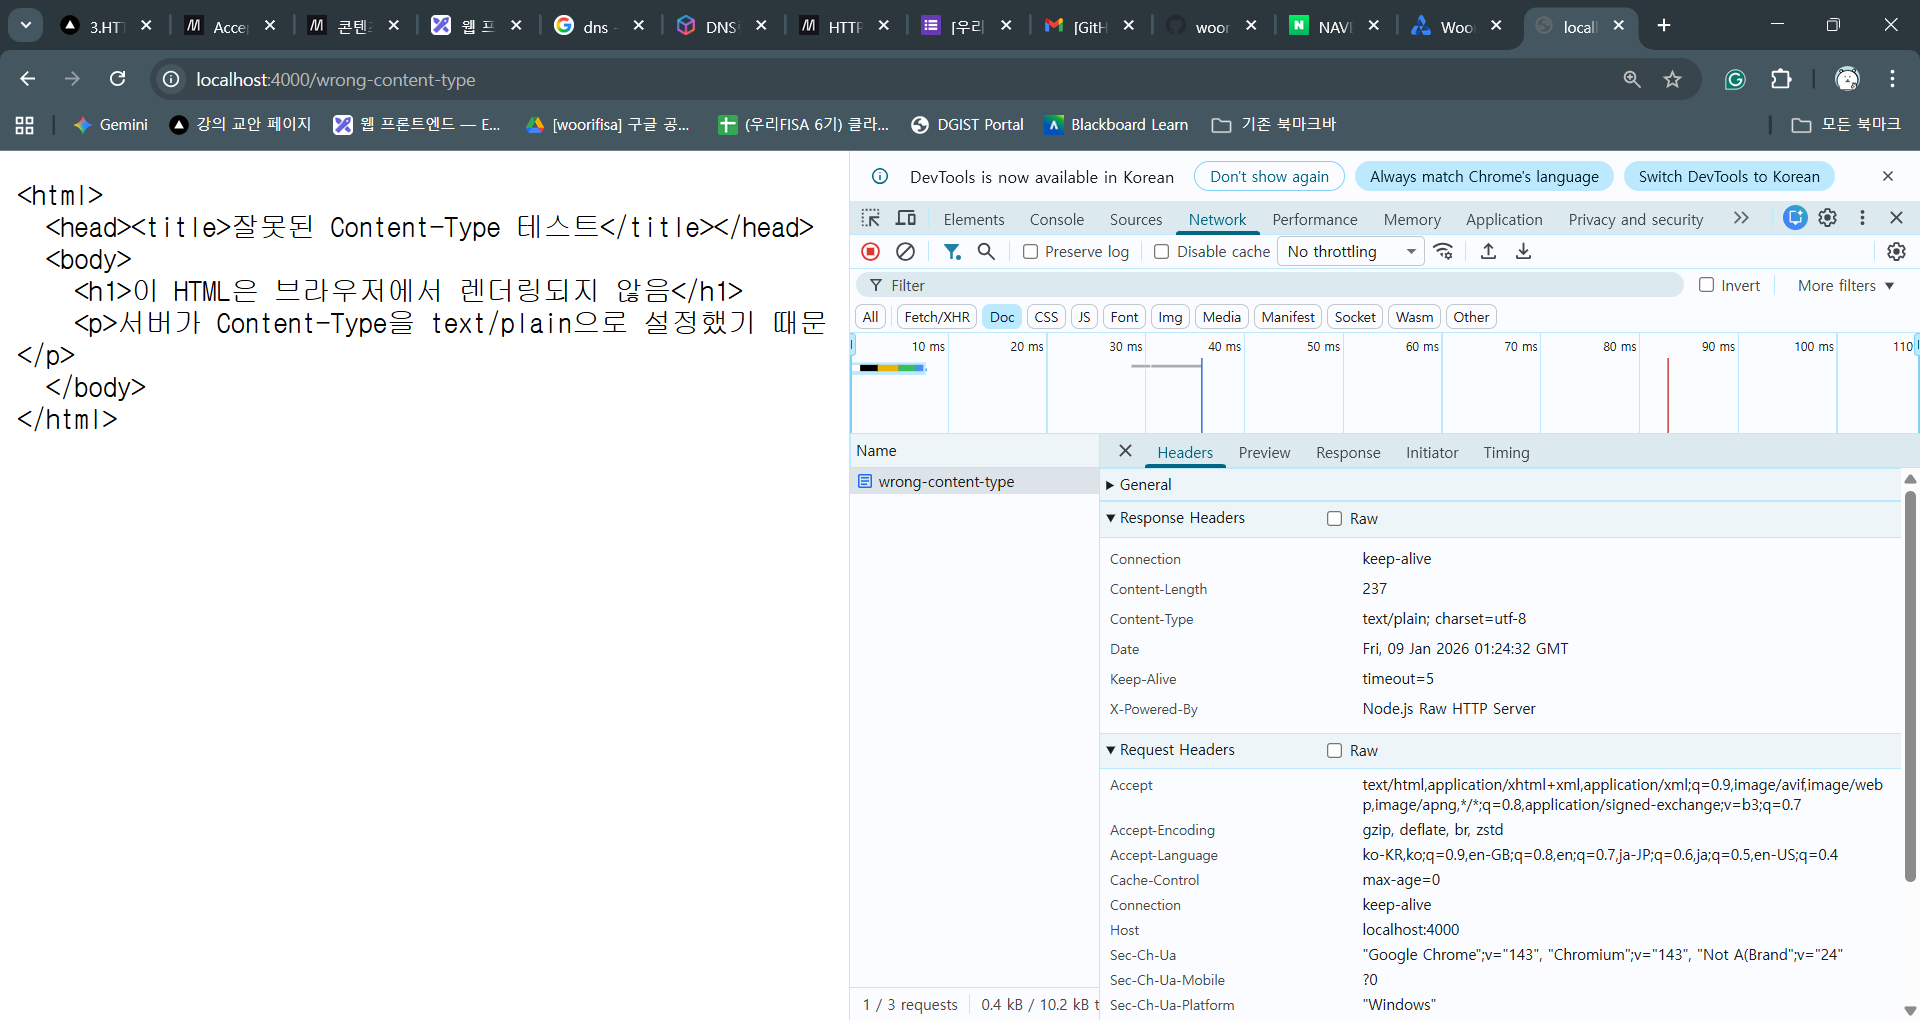
Task: Open the 기존 북마크바 bookmark folder
Action: point(1274,124)
